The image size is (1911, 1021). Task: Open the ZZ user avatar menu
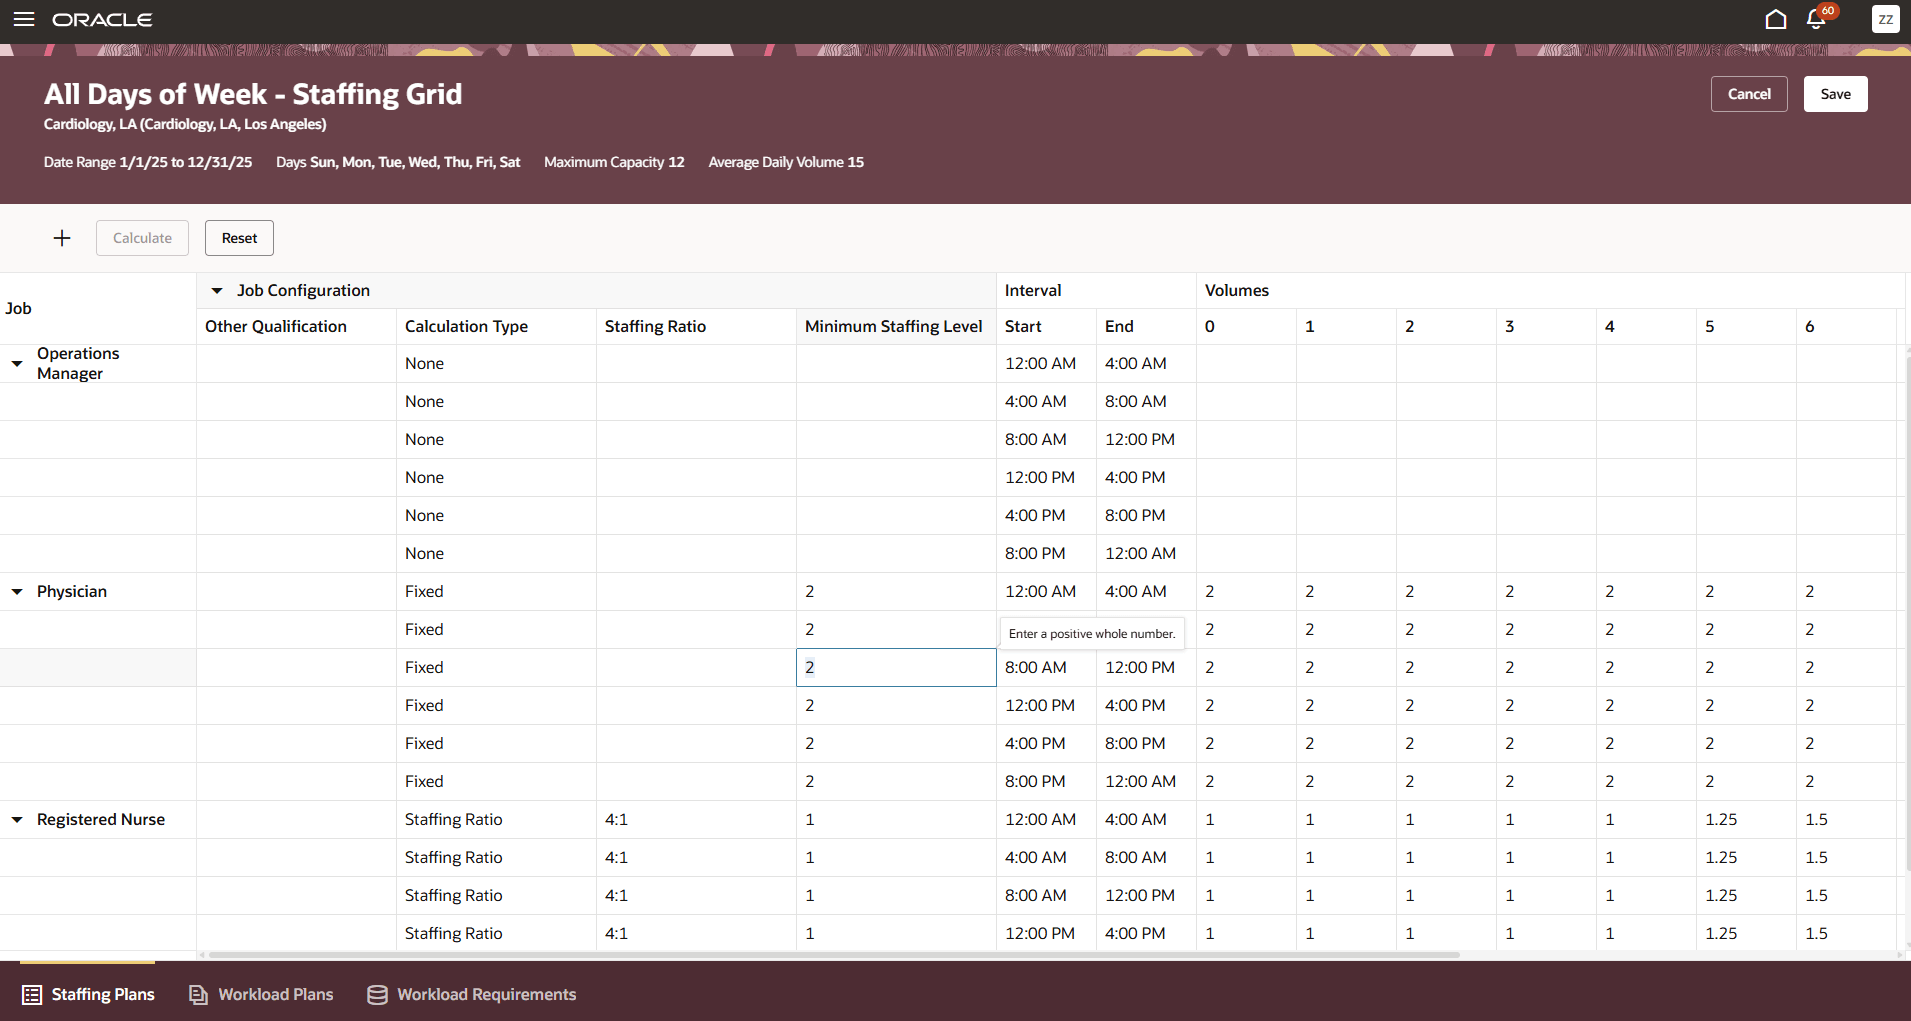[1886, 19]
